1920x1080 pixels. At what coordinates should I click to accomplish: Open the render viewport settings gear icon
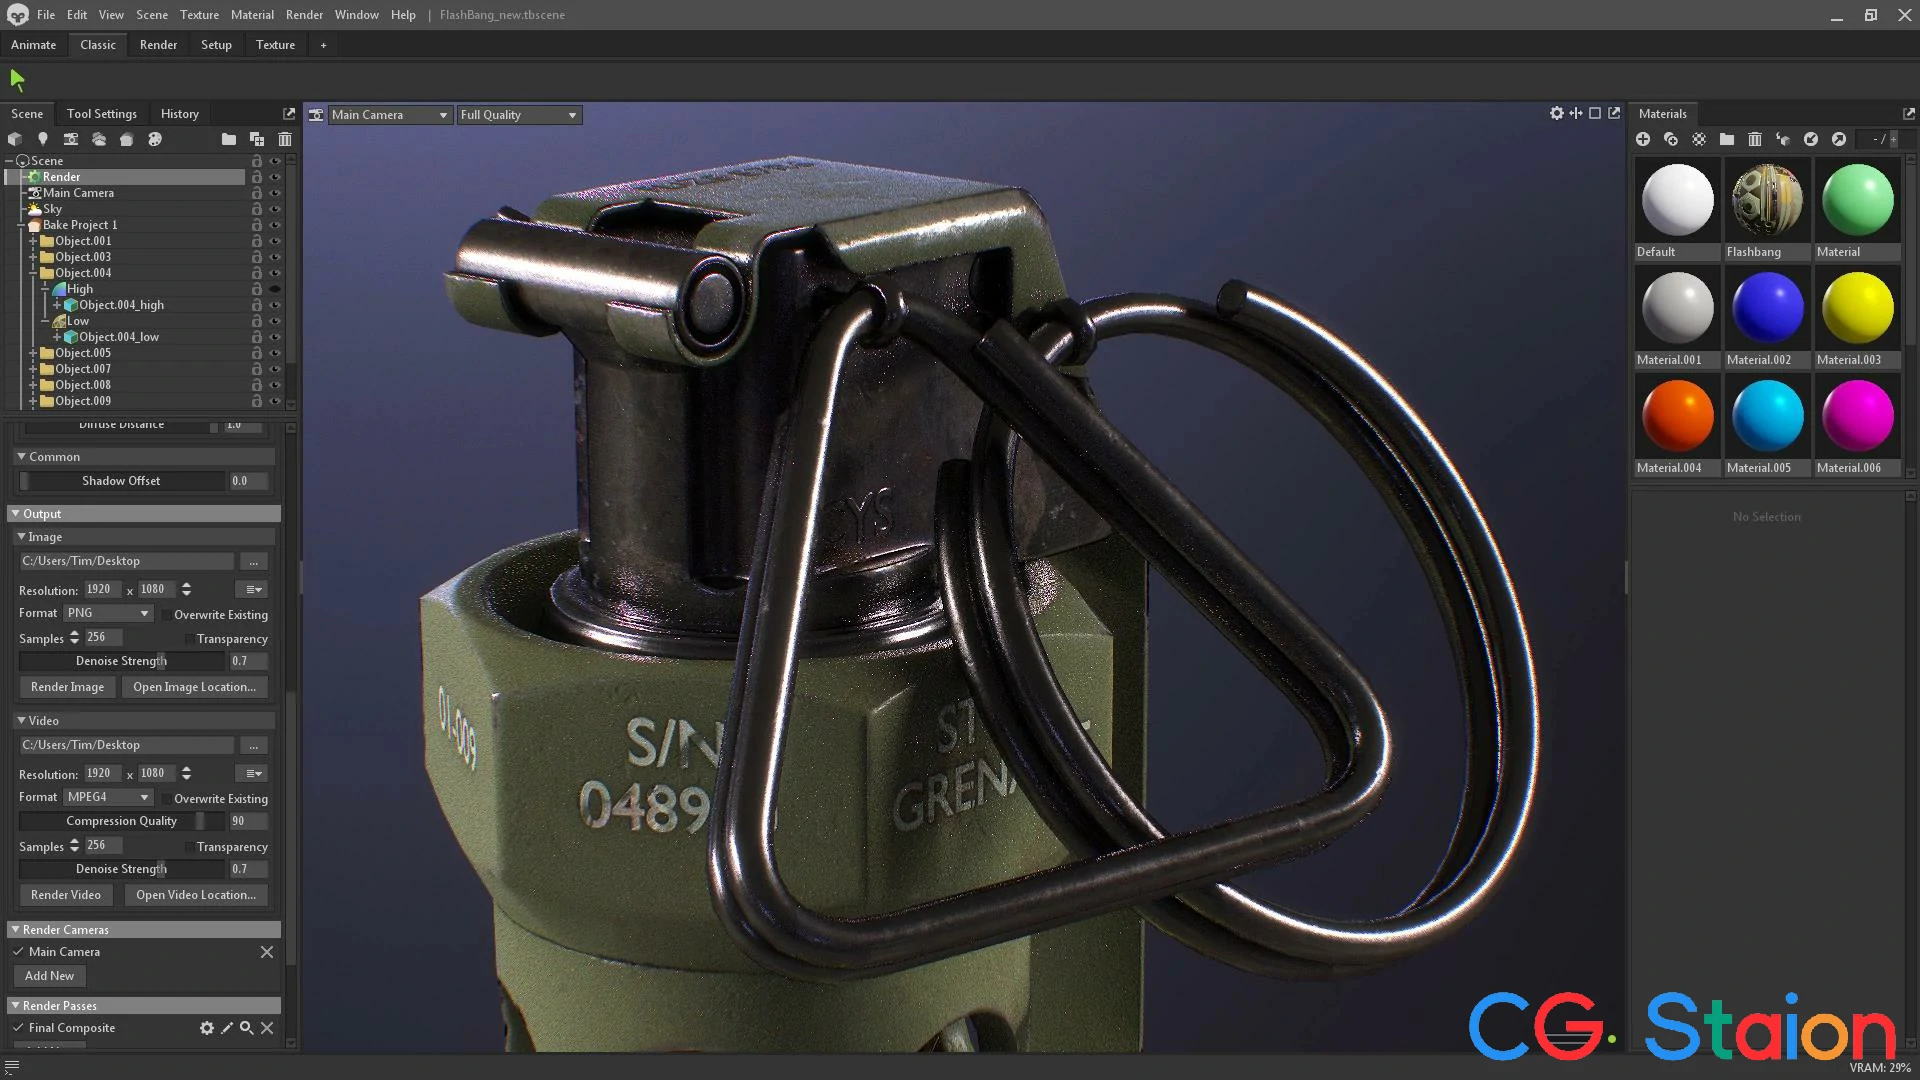tap(1557, 113)
